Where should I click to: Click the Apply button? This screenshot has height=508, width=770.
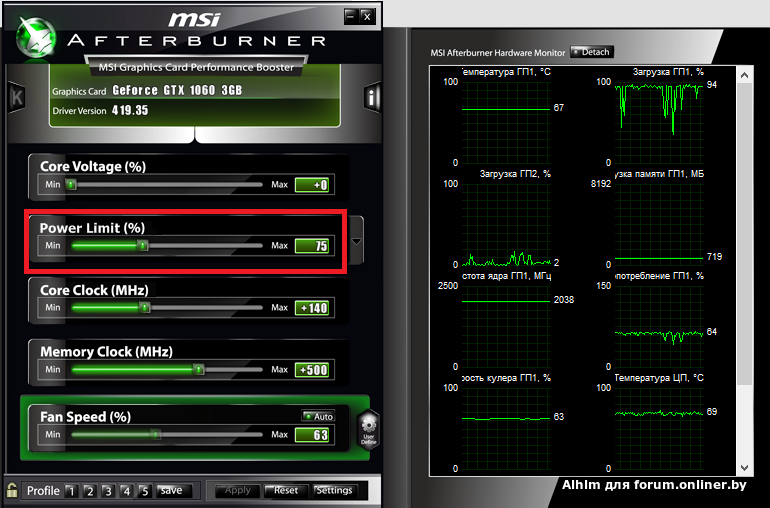pos(238,490)
